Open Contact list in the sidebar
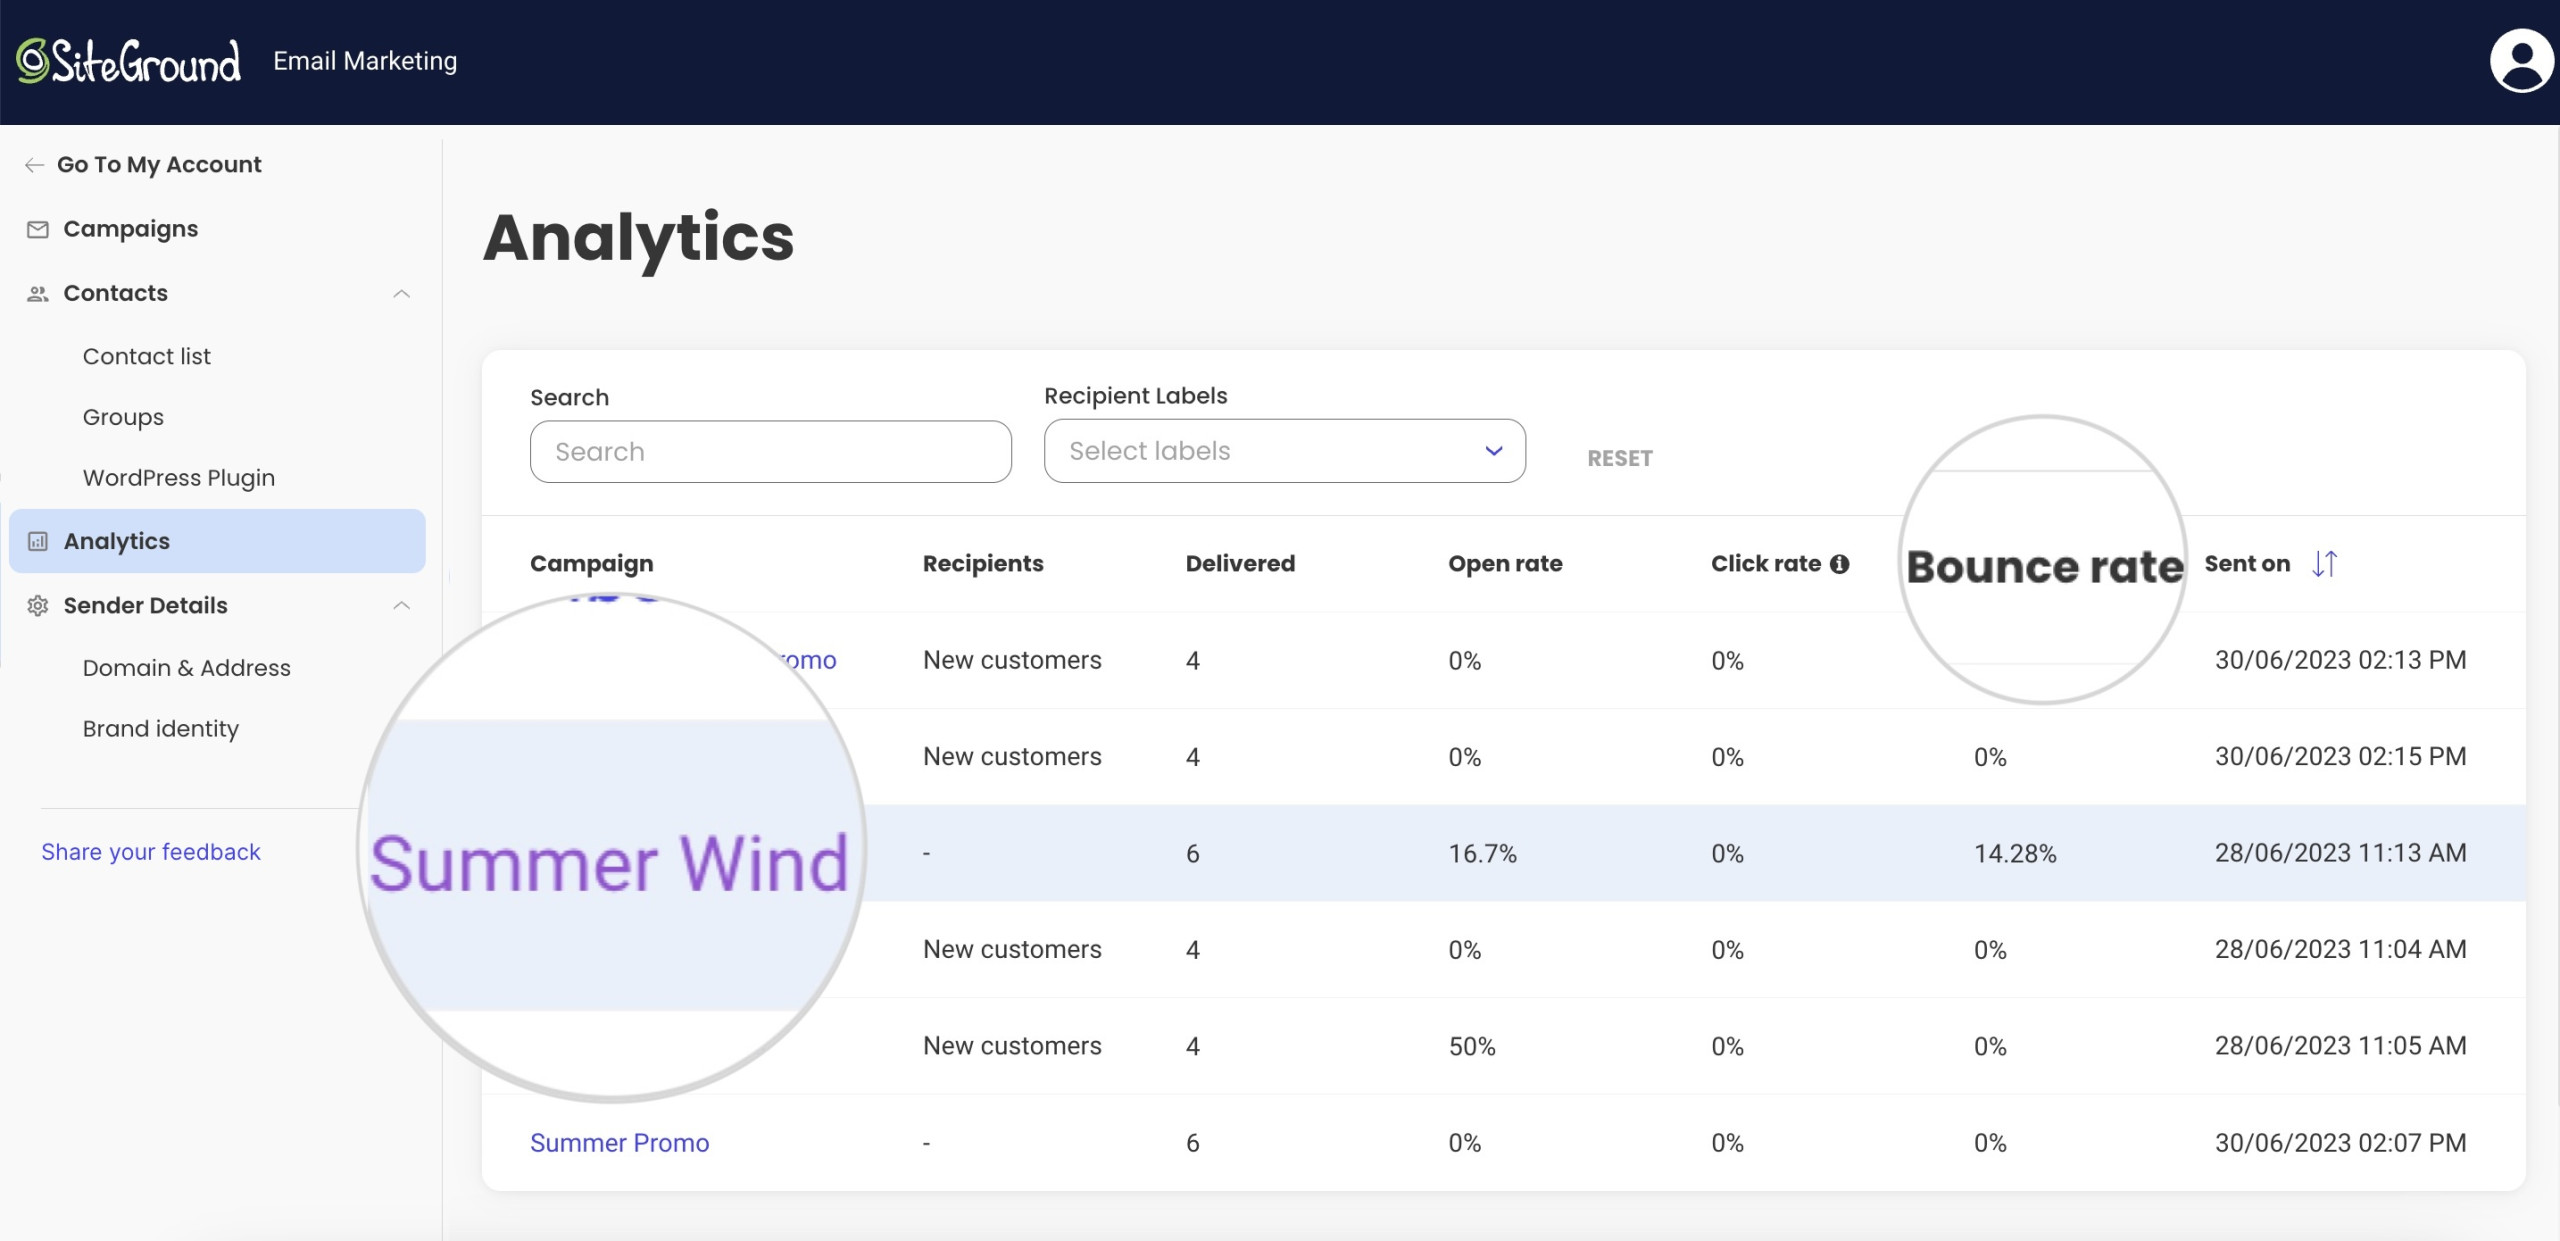The image size is (2560, 1241). coord(146,356)
